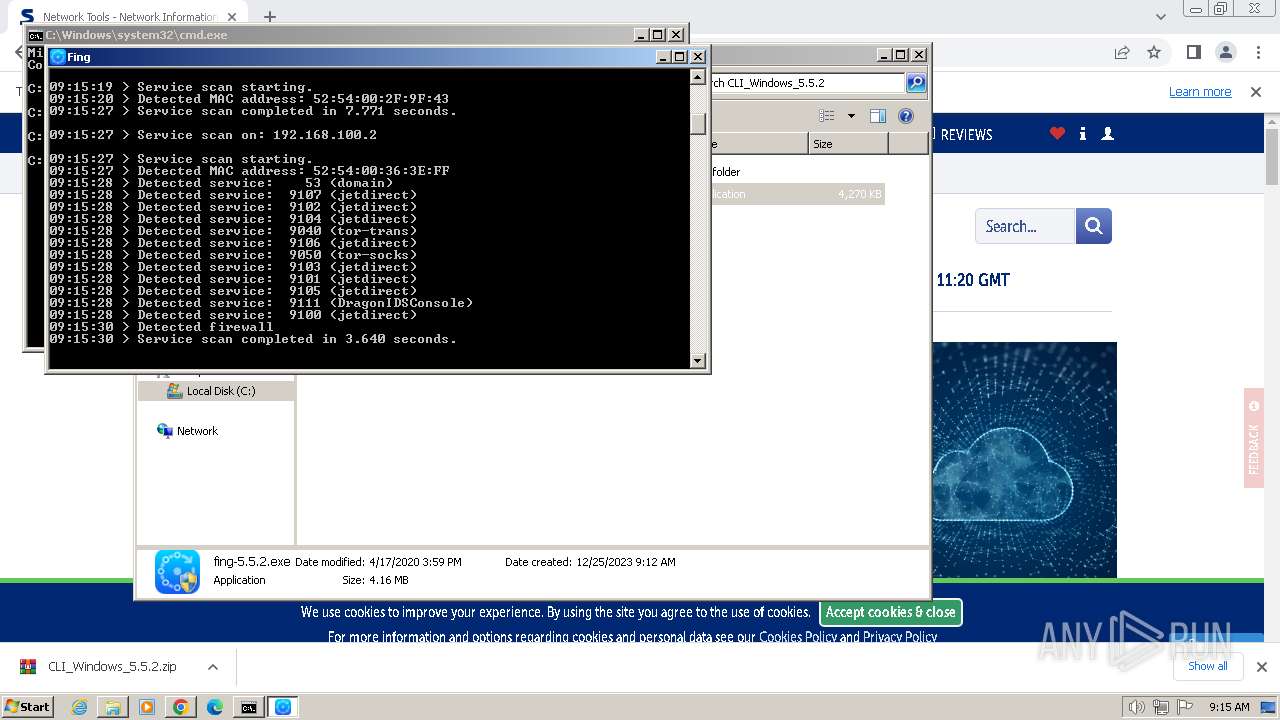The image size is (1280, 720).
Task: Open view options dropdown arrow in Explorer
Action: [851, 116]
